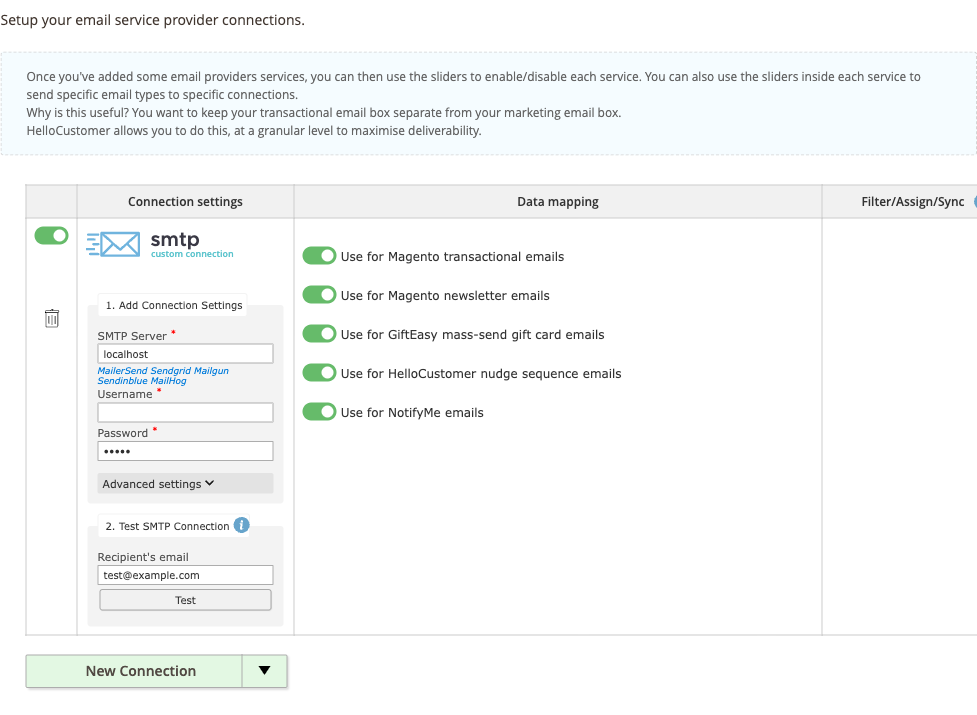Open info tooltip beside Test SMTP Connection
Screen dimensions: 977x715
[242, 525]
